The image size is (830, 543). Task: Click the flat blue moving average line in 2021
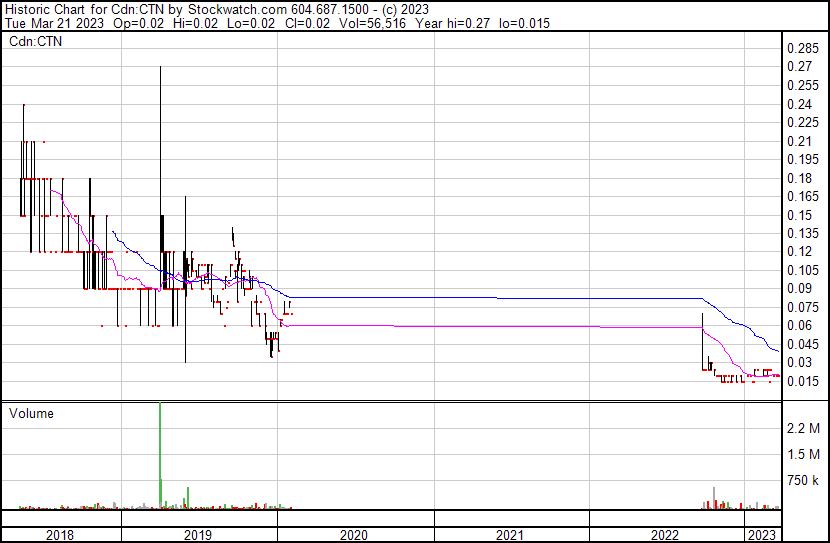click(x=510, y=298)
